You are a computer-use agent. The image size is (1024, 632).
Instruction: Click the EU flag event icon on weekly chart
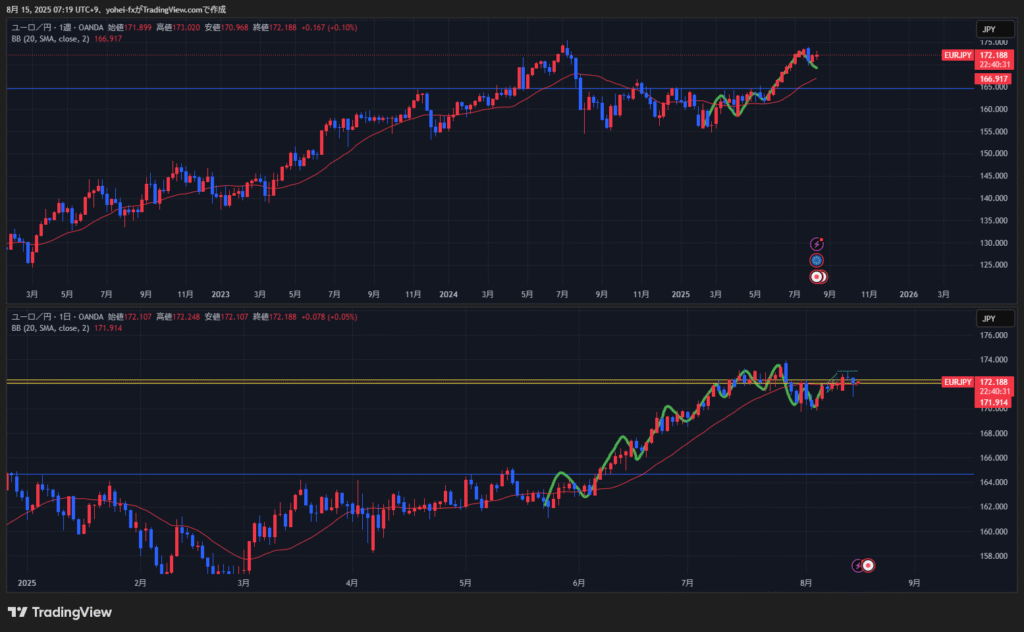coord(817,260)
